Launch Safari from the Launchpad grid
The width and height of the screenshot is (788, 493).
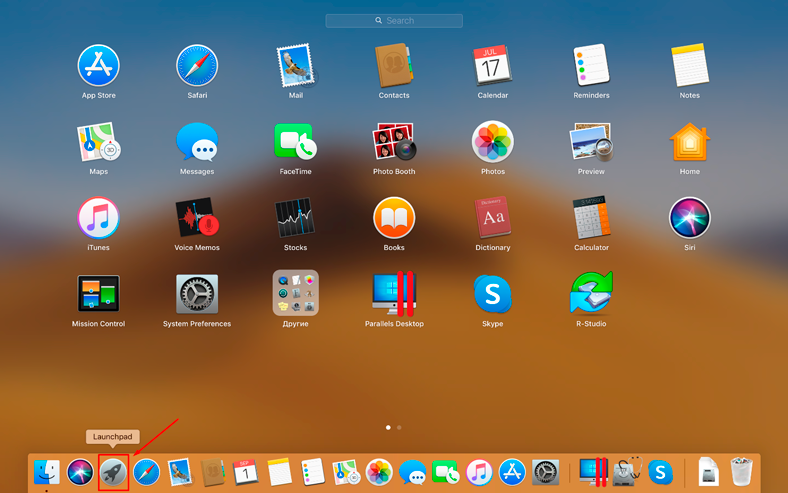point(197,66)
